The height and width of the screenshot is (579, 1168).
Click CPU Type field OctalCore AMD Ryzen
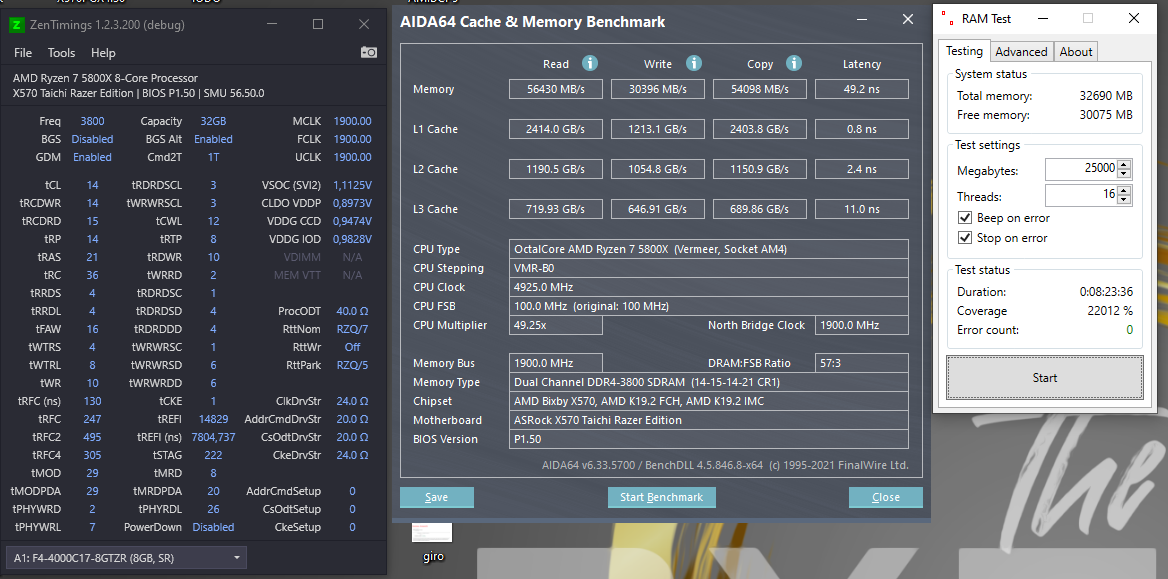(x=709, y=249)
